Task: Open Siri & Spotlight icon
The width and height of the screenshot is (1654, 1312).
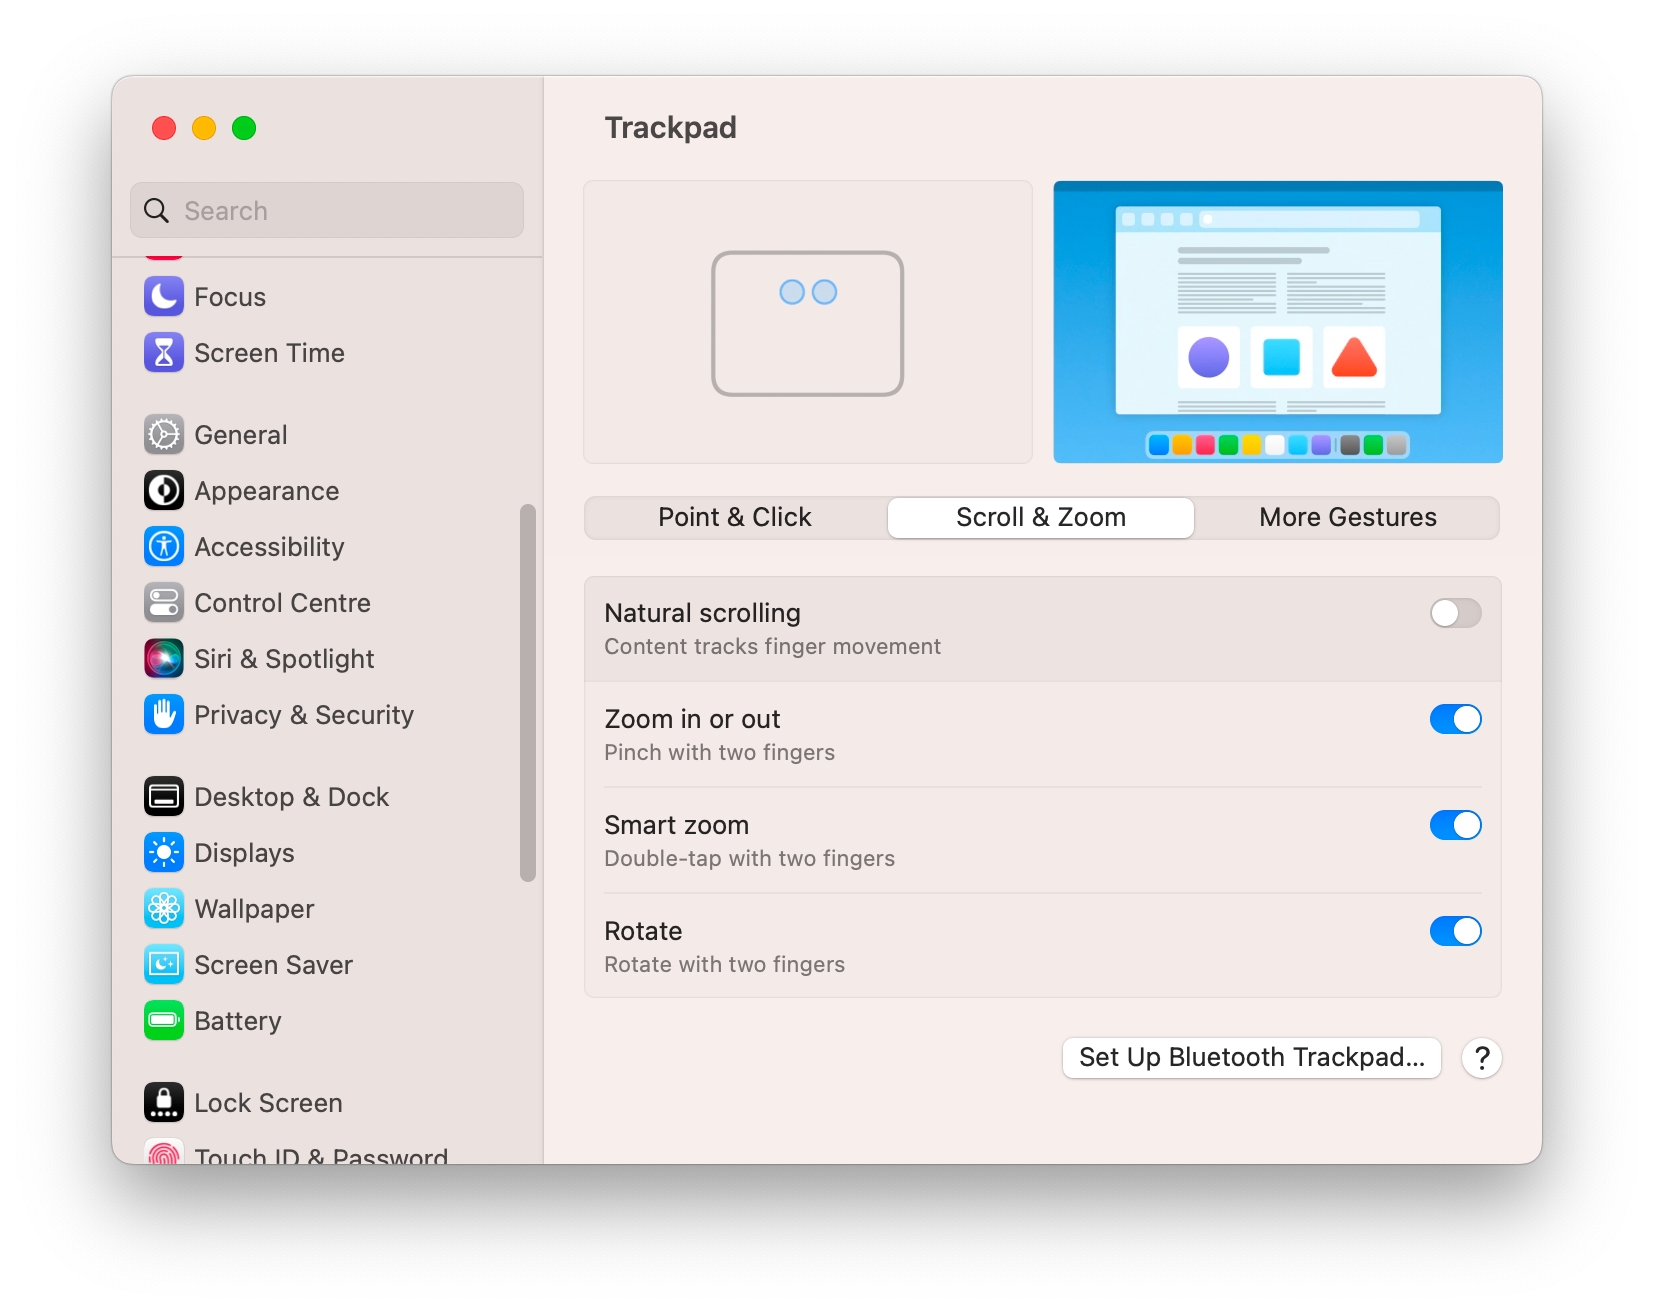Action: [164, 659]
